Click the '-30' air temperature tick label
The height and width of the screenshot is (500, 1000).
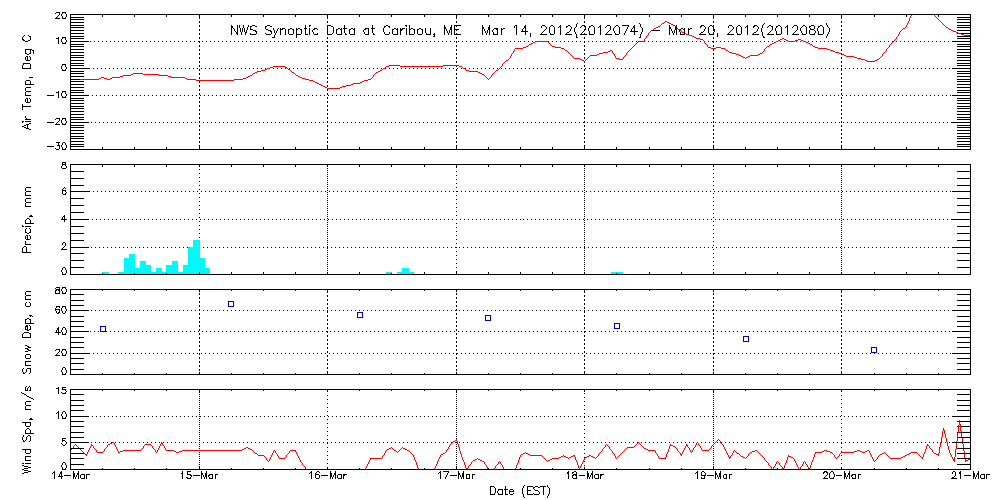click(x=56, y=147)
